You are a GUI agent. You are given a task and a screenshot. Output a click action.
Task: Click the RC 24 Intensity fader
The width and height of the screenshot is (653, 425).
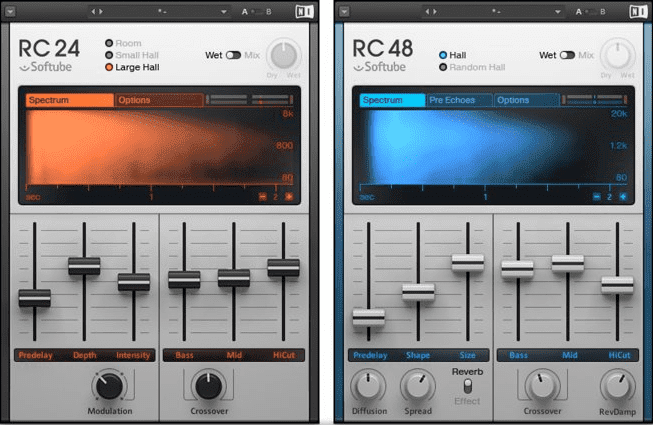coord(134,282)
